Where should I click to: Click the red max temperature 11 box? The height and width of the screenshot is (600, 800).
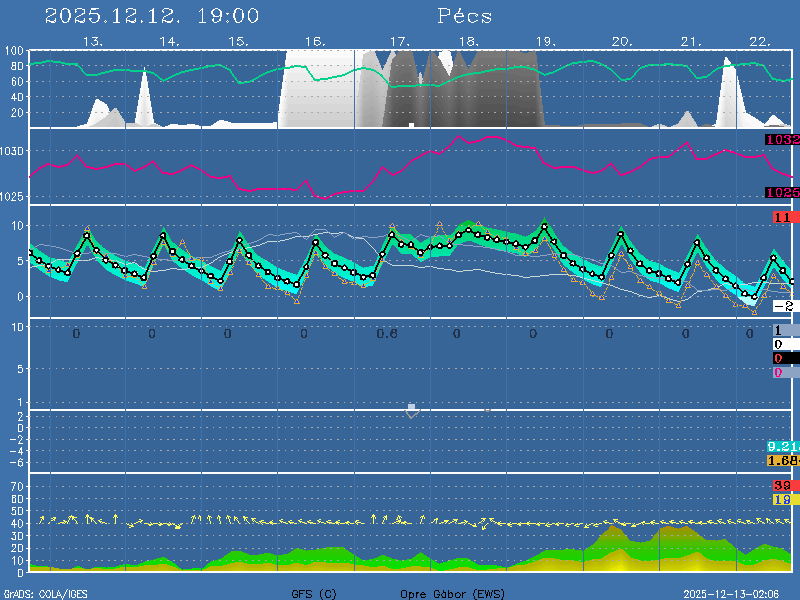pyautogui.click(x=782, y=217)
